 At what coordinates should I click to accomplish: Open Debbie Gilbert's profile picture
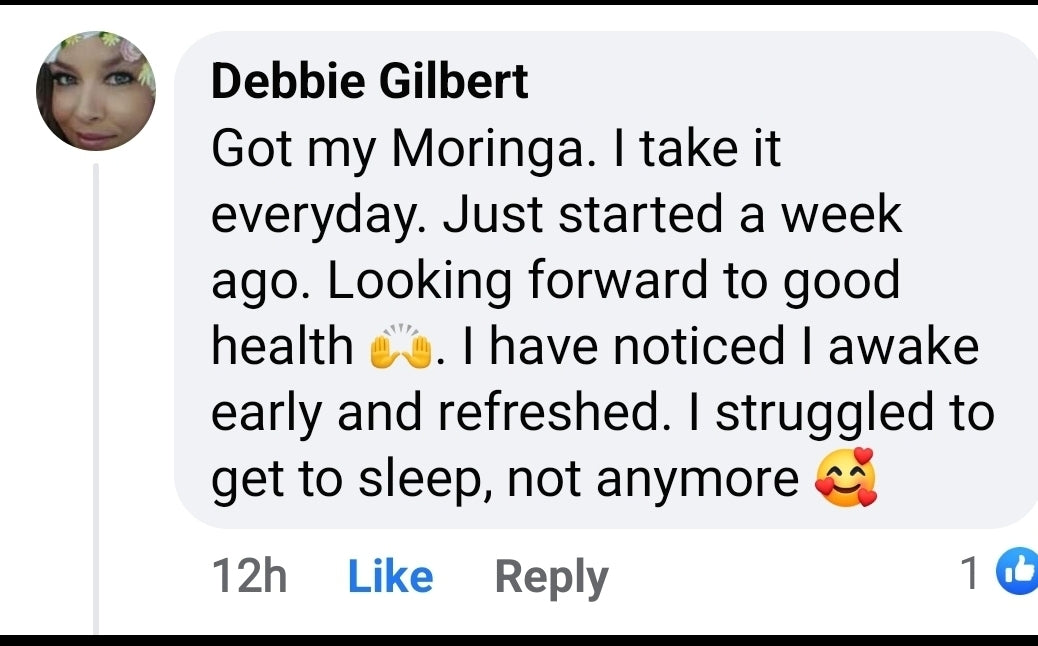click(x=96, y=92)
